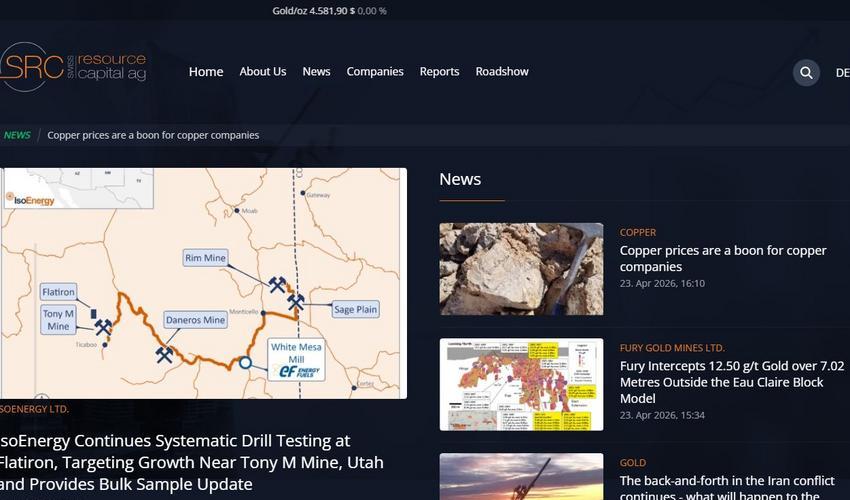Open the Companies menu

coord(375,72)
